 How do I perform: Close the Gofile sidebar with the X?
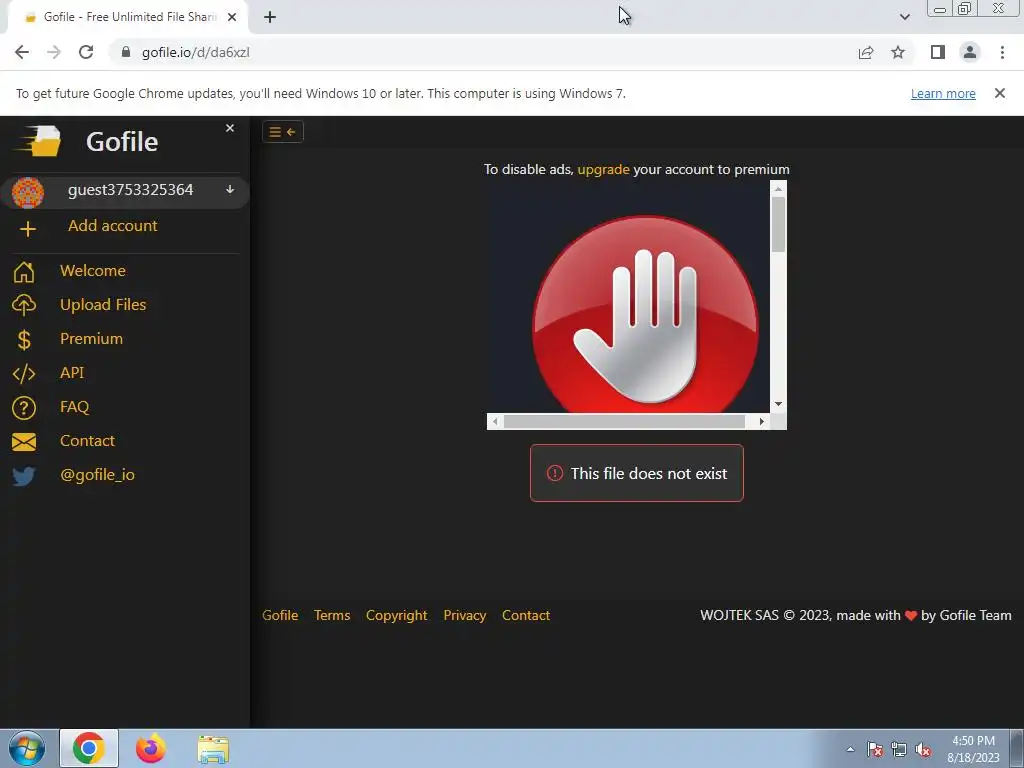point(230,128)
